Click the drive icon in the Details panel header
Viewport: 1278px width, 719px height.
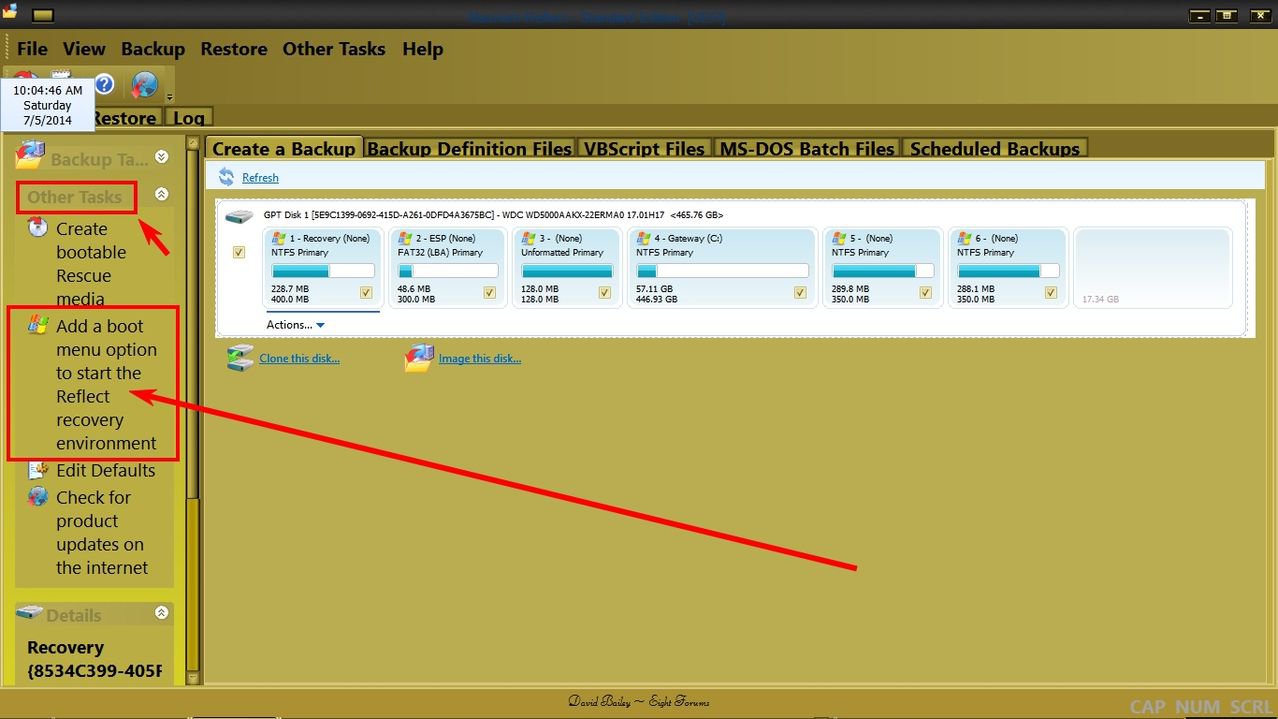(30, 612)
